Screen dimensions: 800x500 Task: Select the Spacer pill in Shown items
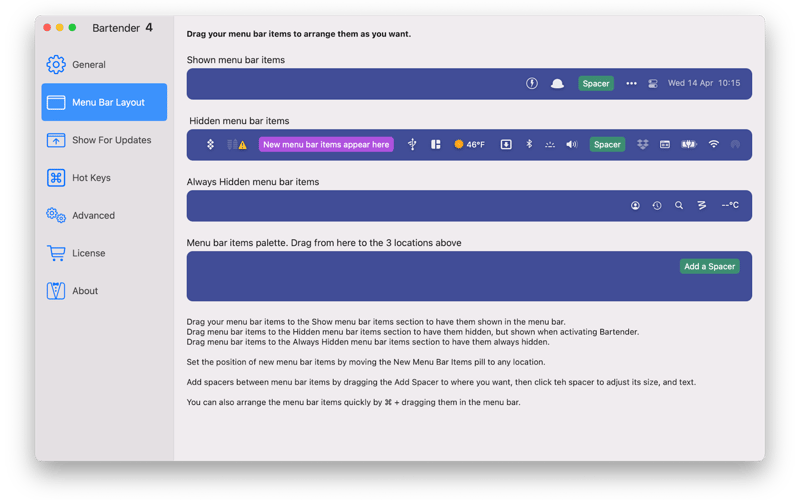click(595, 83)
